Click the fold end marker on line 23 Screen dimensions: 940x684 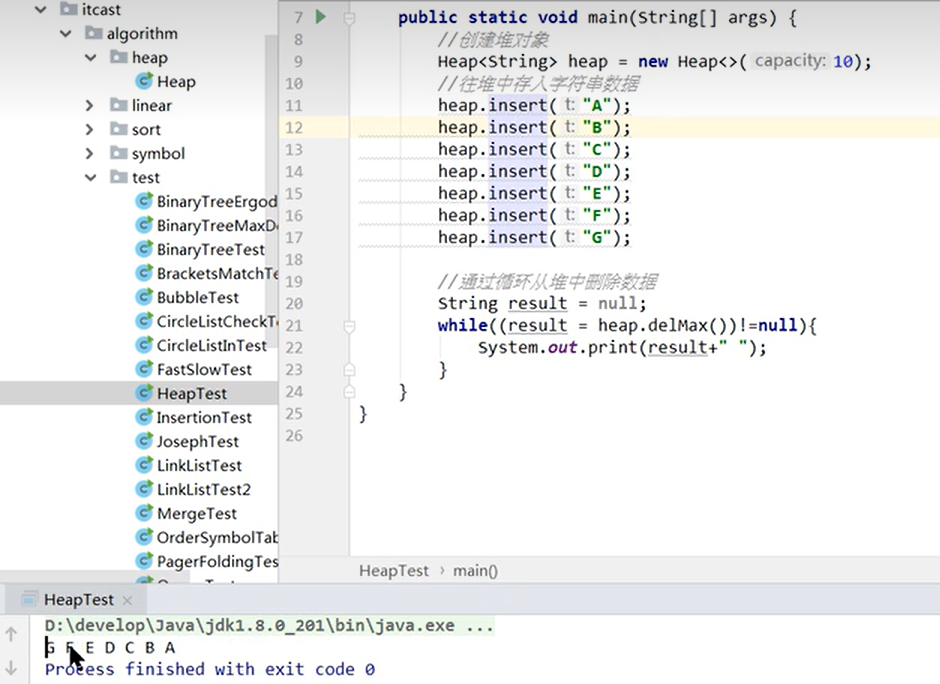coord(349,370)
